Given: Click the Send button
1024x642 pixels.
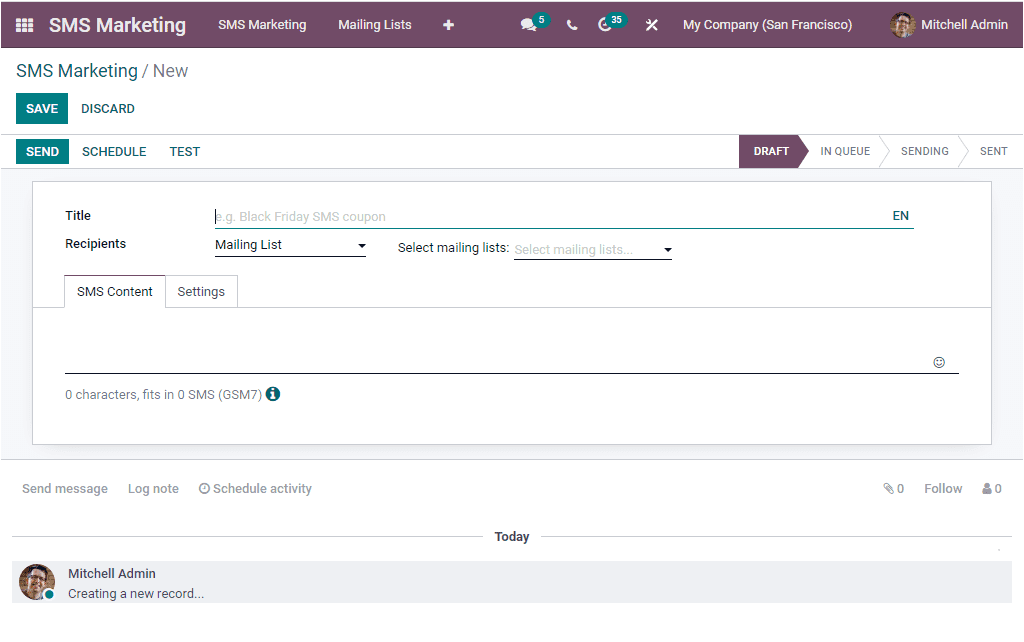Looking at the screenshot, I should click(42, 152).
